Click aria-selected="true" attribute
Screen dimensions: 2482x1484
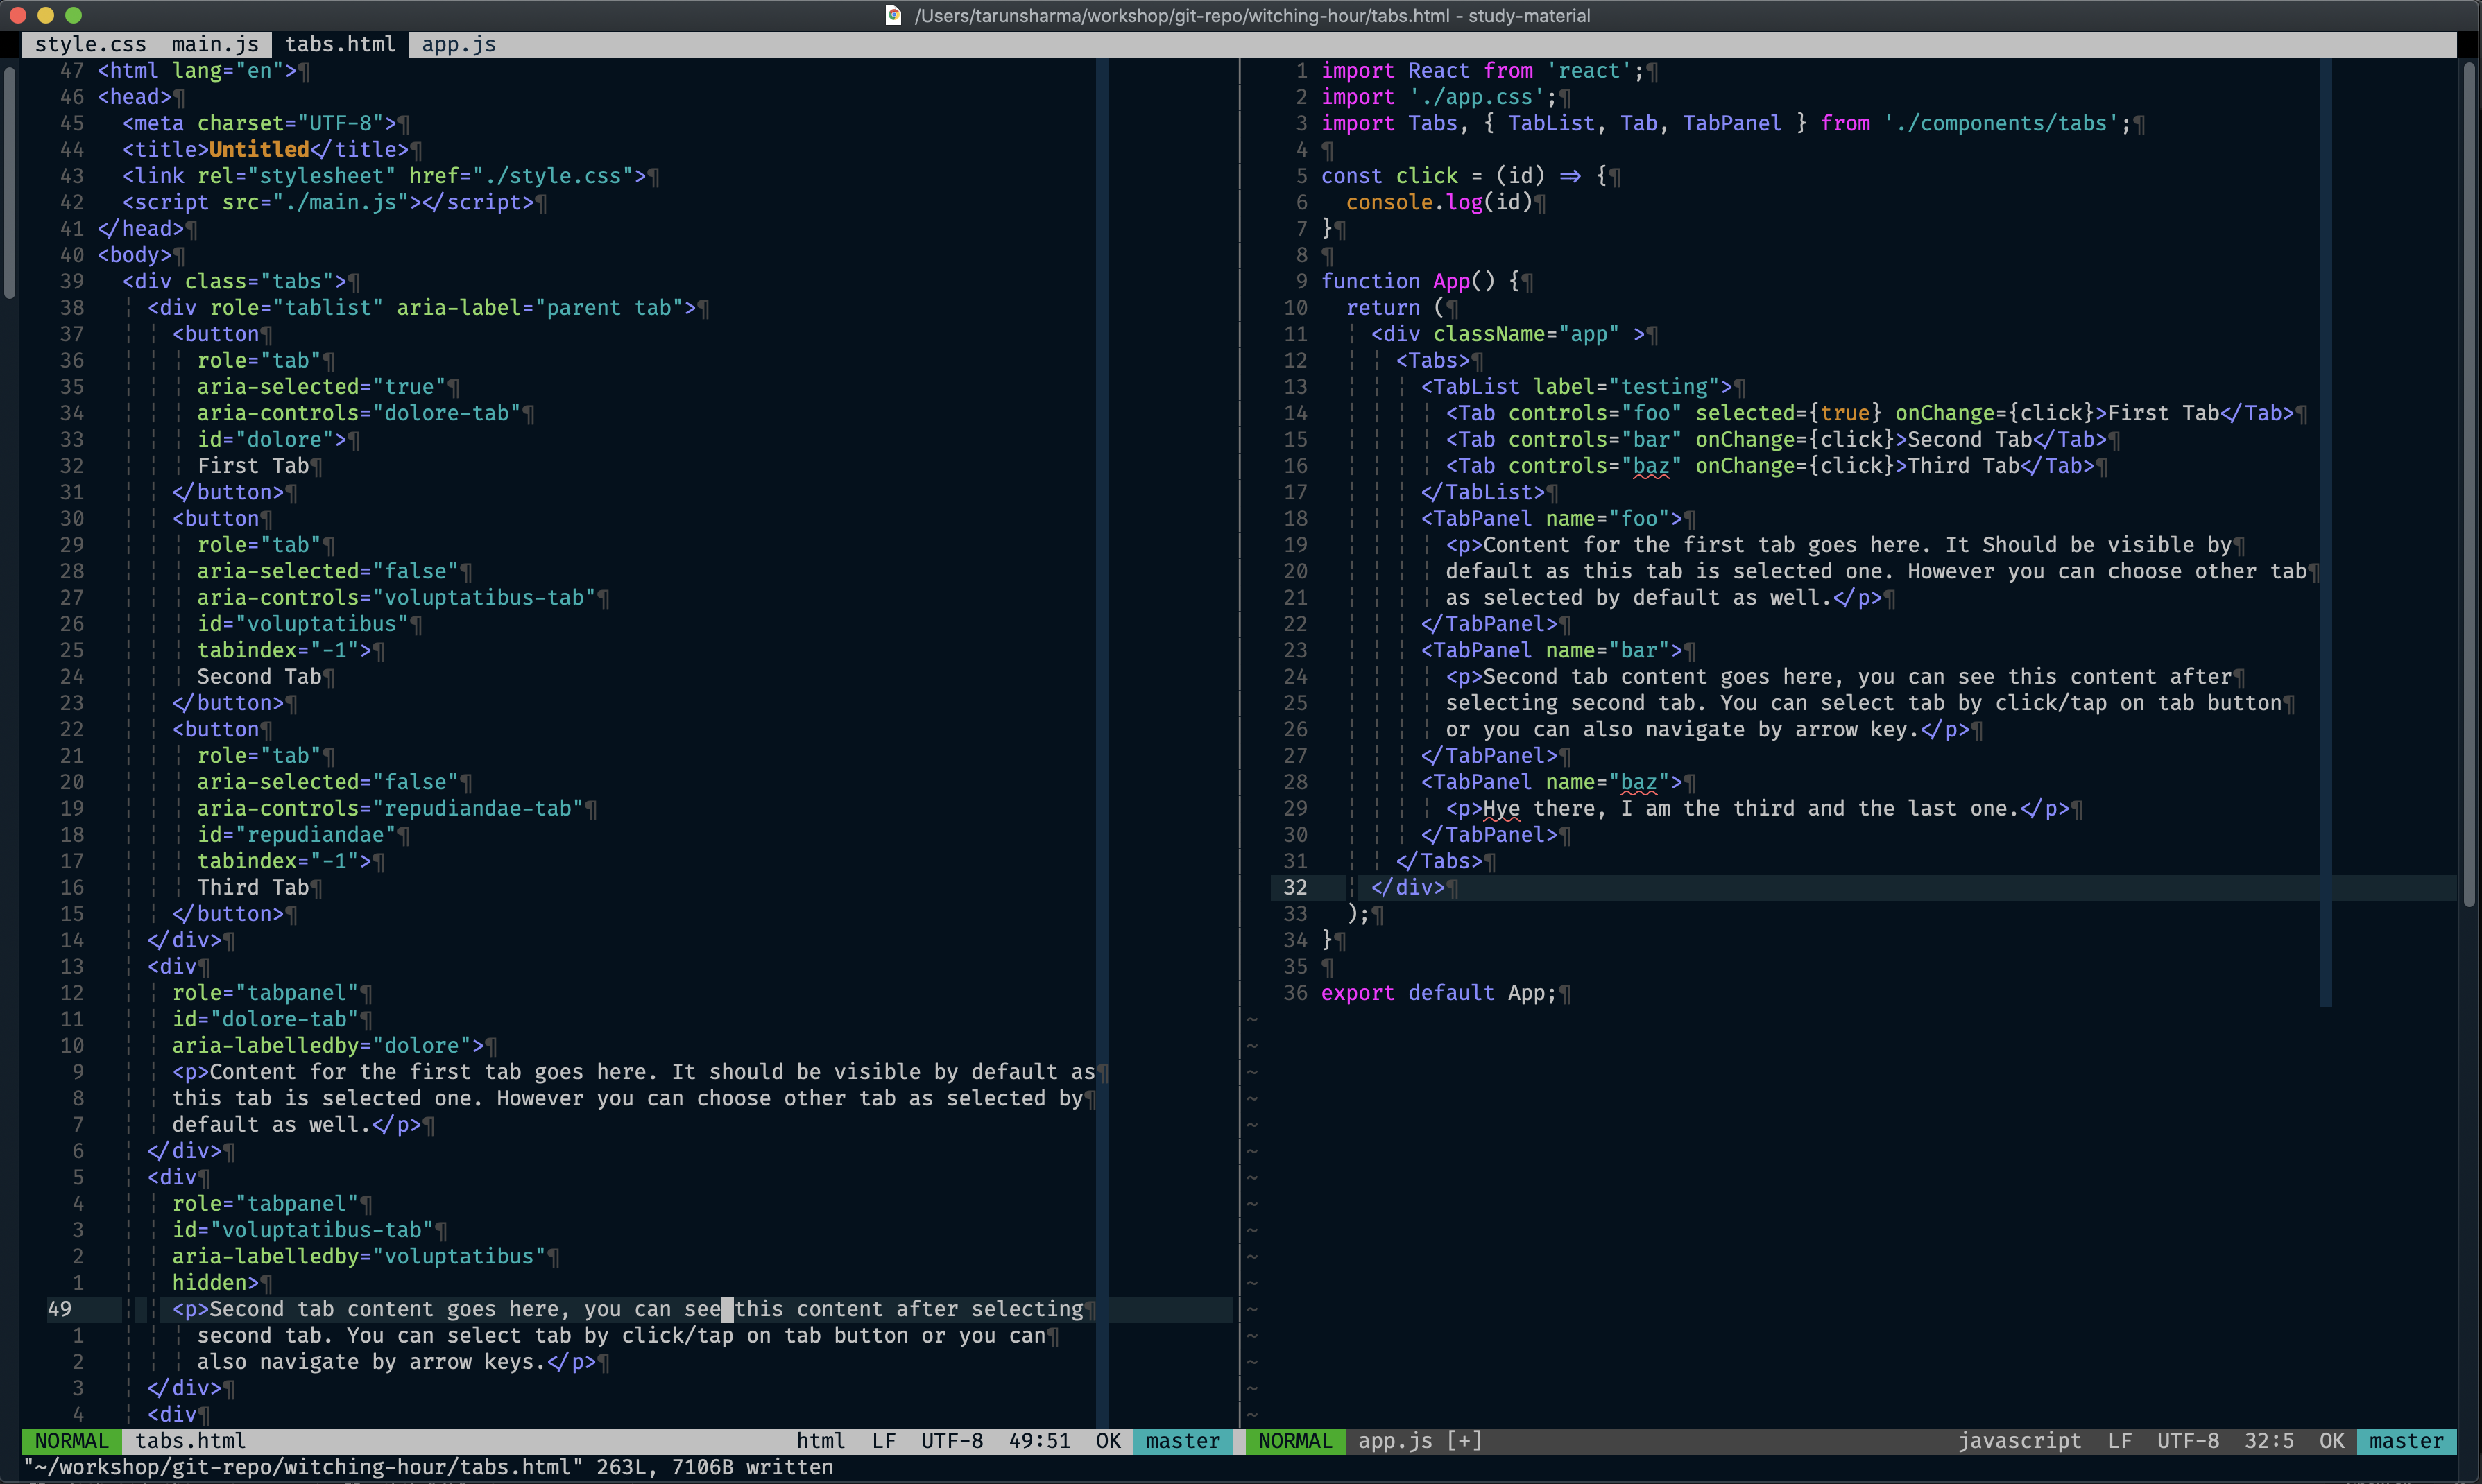(x=322, y=387)
